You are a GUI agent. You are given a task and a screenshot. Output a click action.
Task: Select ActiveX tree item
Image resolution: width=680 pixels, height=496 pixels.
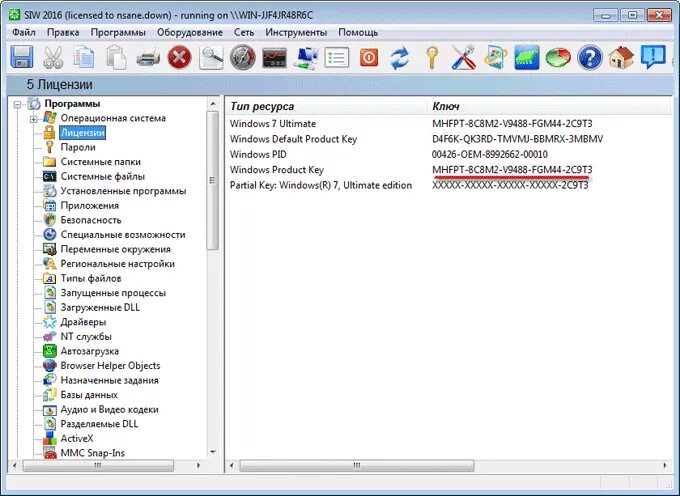point(77,438)
